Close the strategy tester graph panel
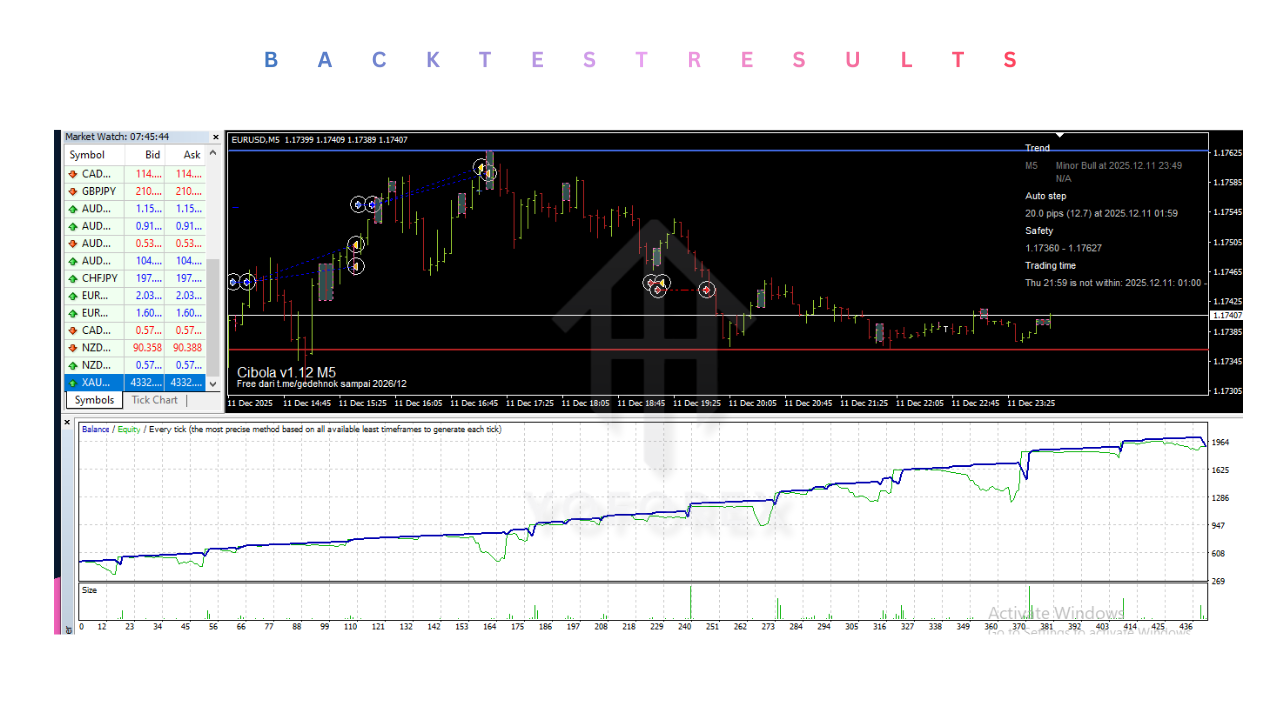The height and width of the screenshot is (720, 1280). 68,423
